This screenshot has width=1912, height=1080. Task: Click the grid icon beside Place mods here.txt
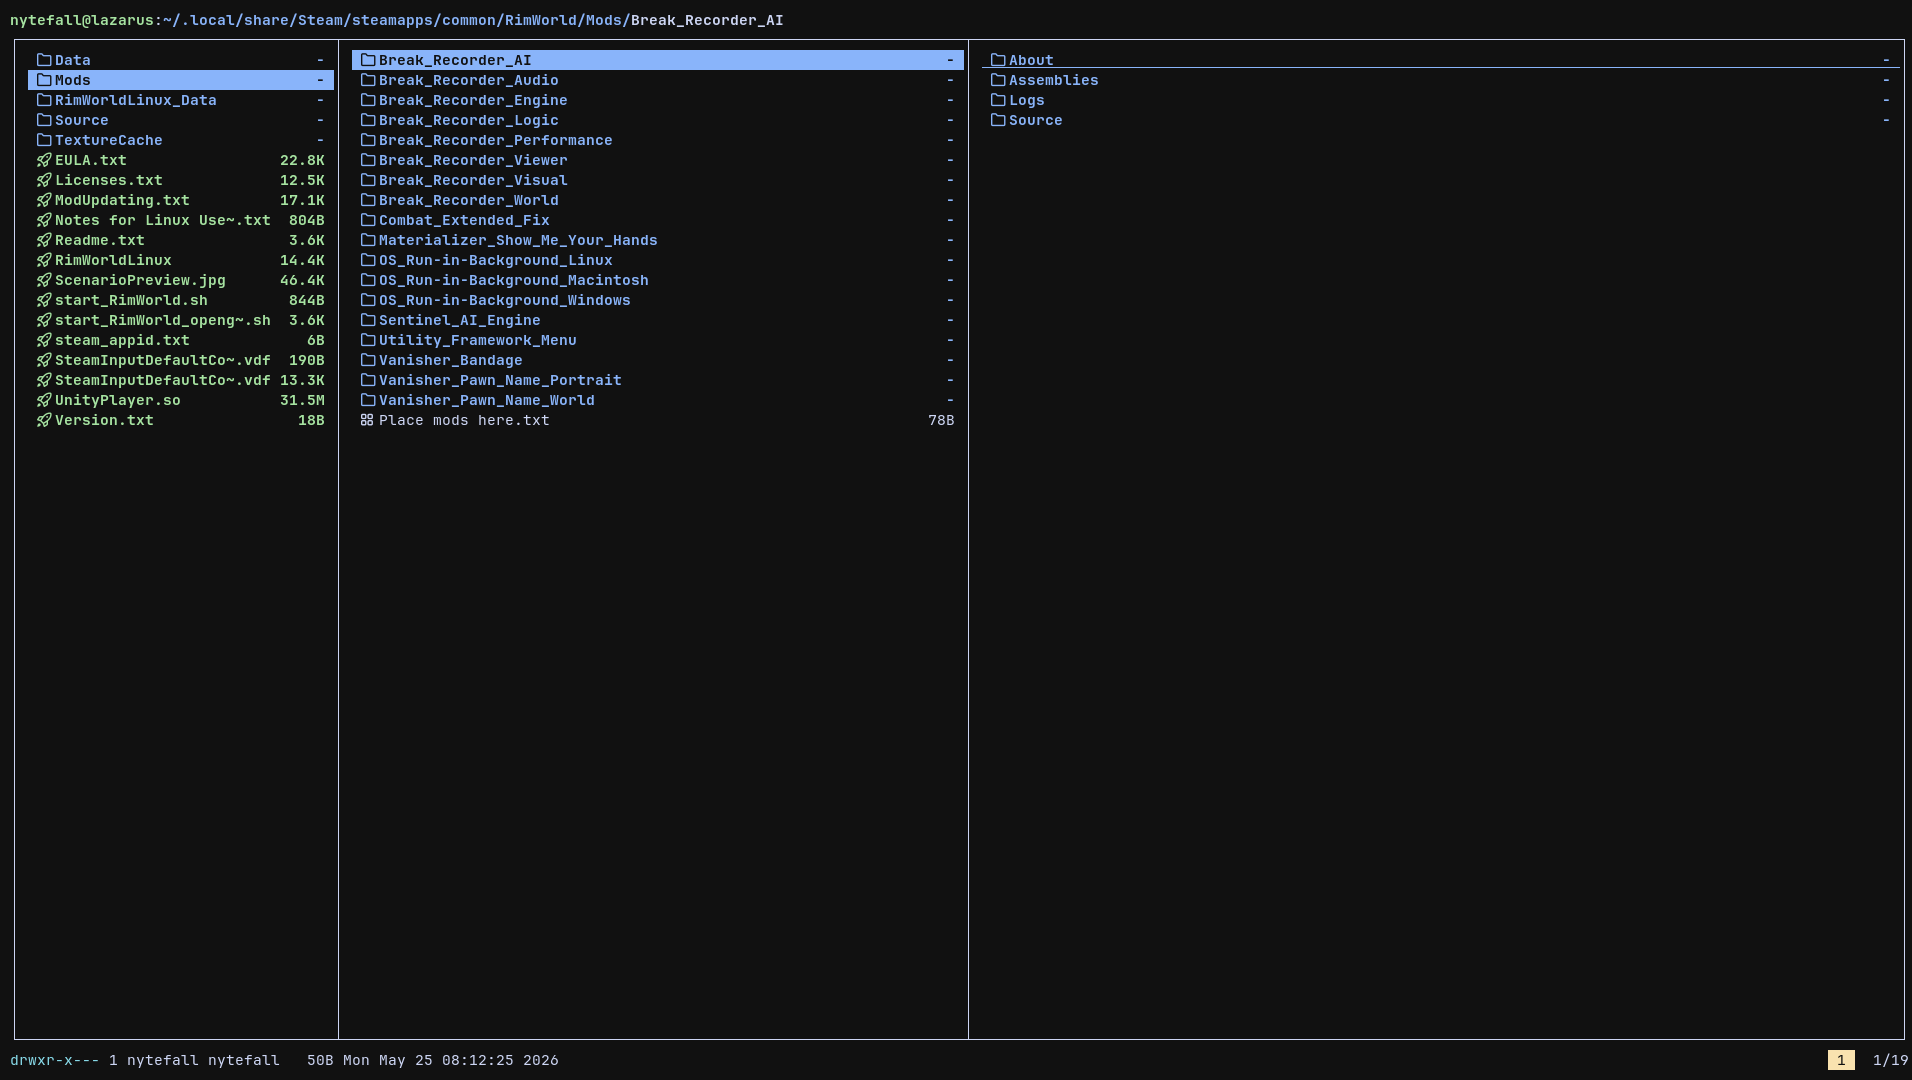(x=367, y=420)
